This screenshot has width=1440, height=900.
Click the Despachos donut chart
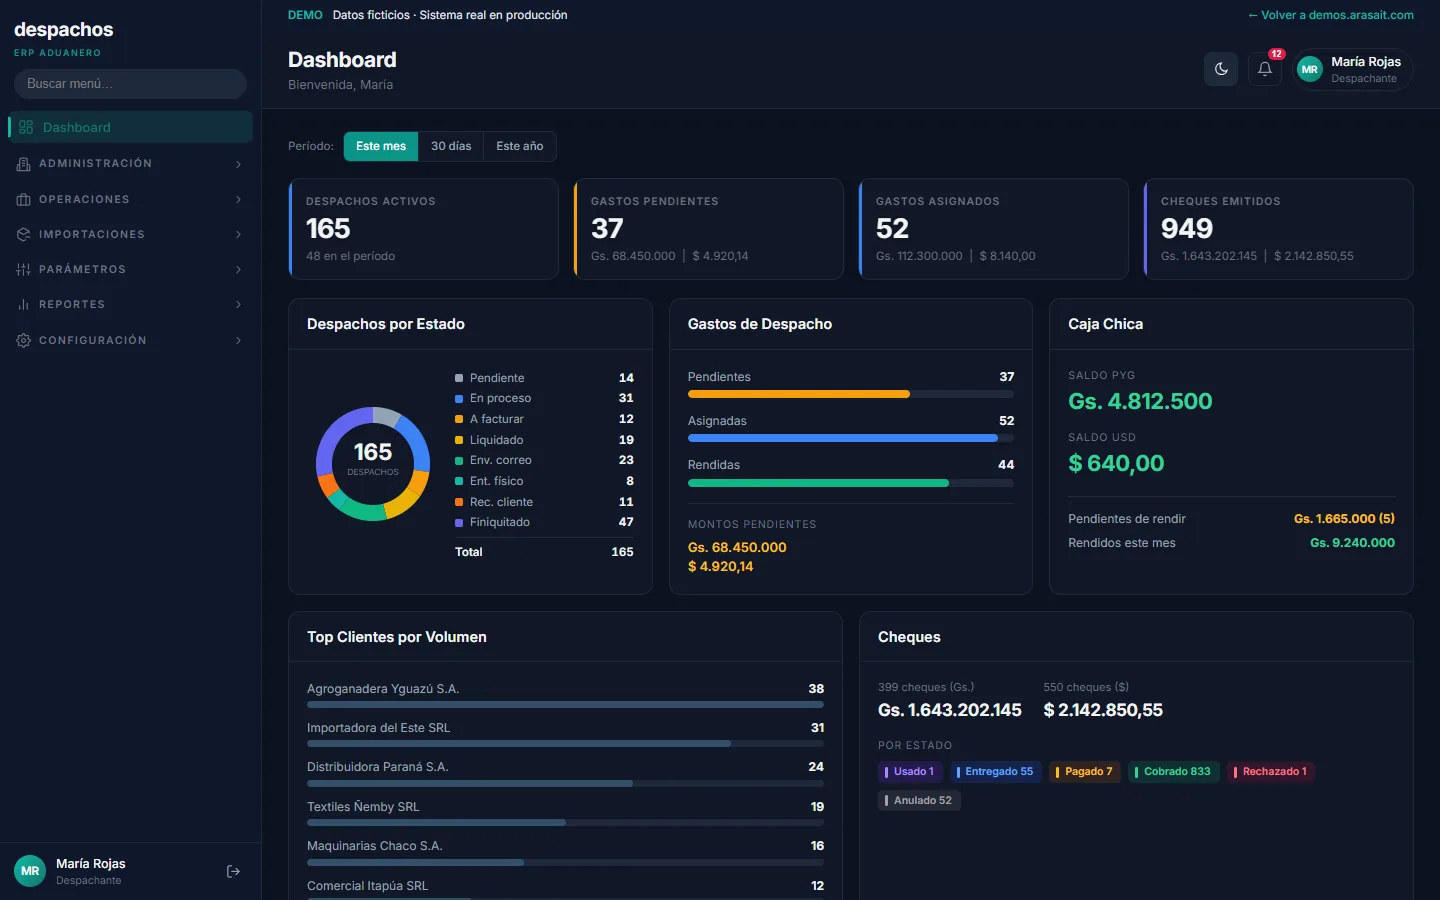tap(373, 464)
